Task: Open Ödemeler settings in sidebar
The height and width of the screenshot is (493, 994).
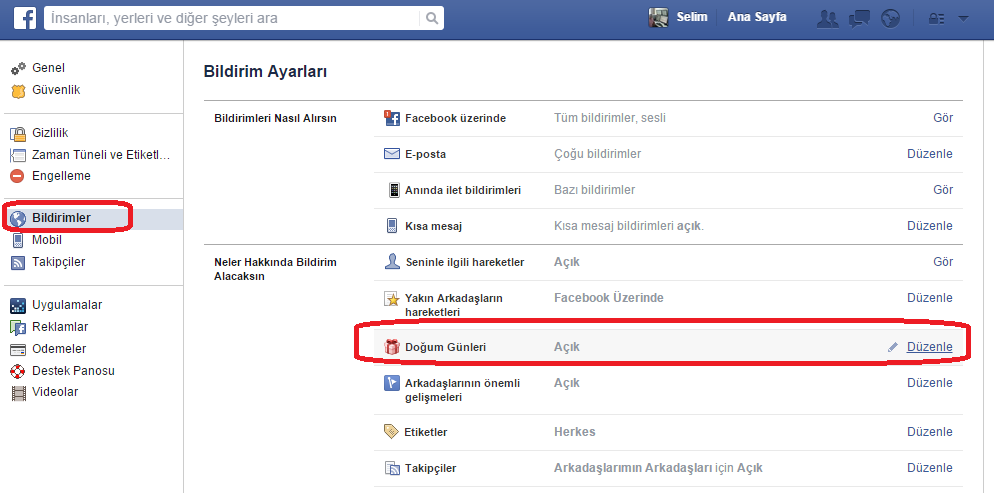Action: [59, 349]
